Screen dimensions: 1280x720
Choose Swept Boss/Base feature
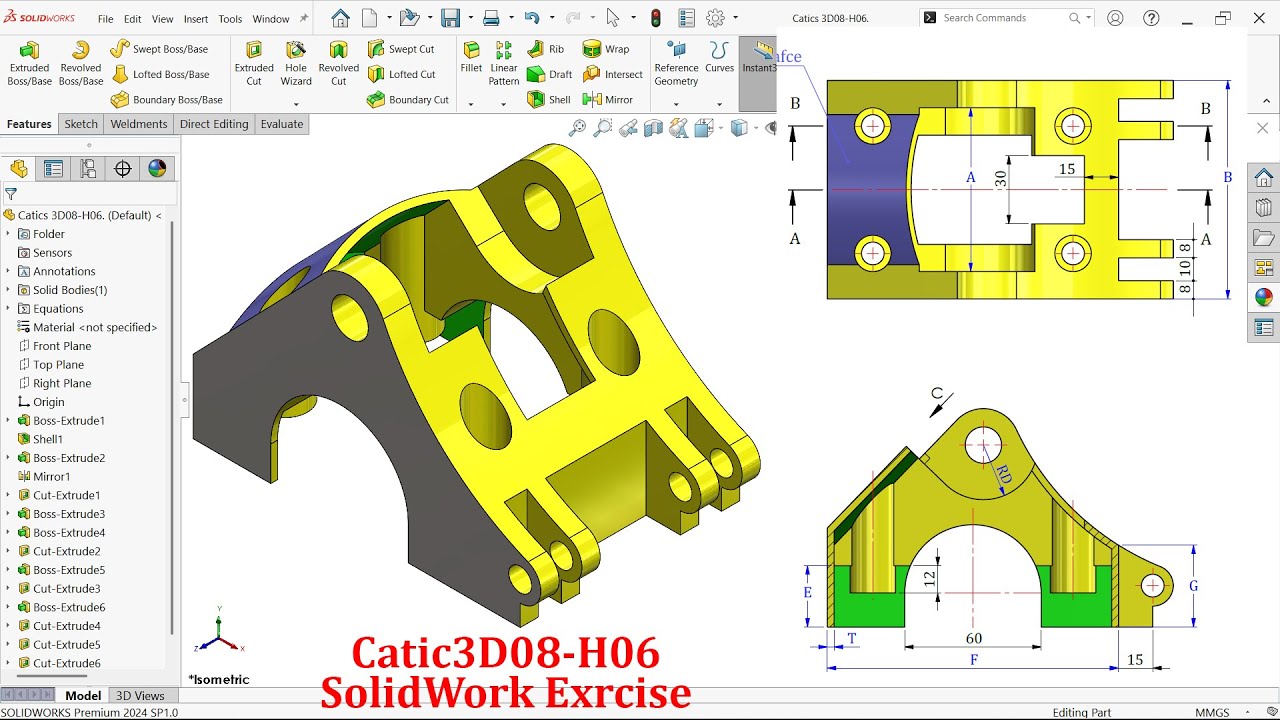tap(159, 49)
